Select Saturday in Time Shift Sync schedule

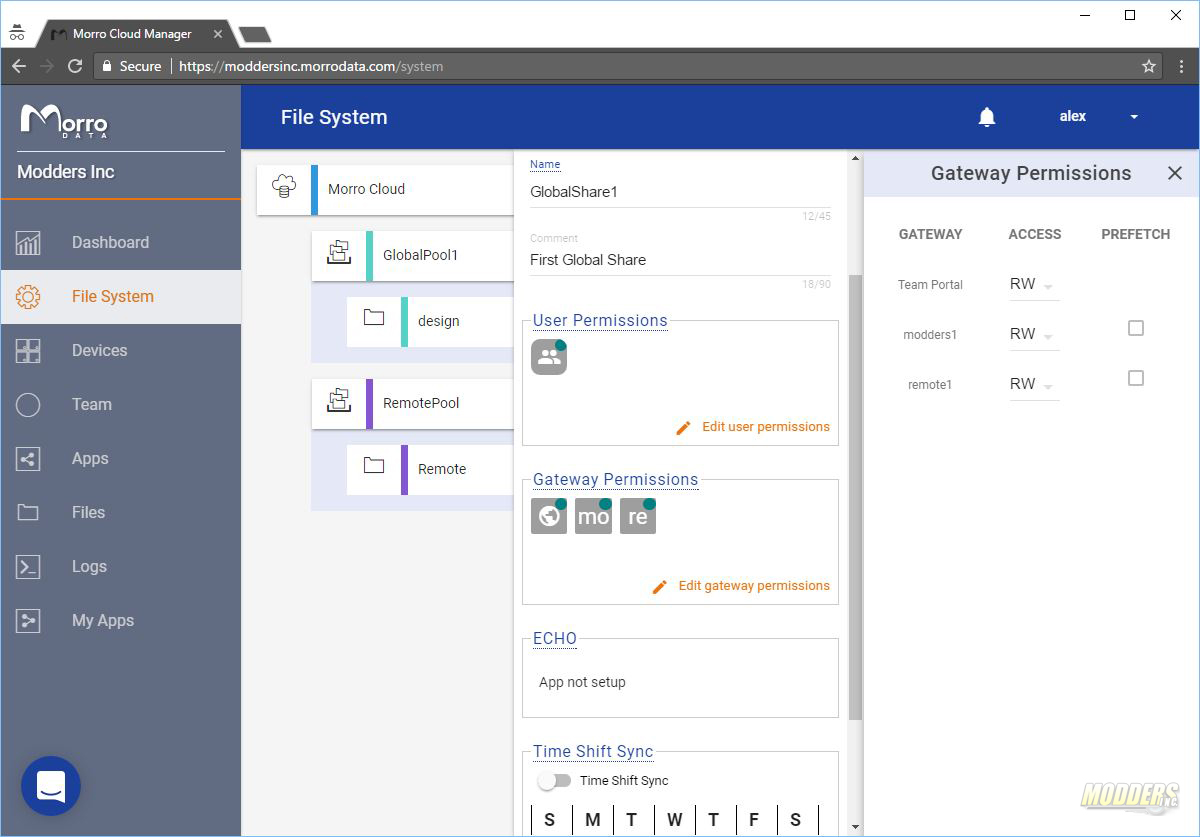click(x=795, y=820)
